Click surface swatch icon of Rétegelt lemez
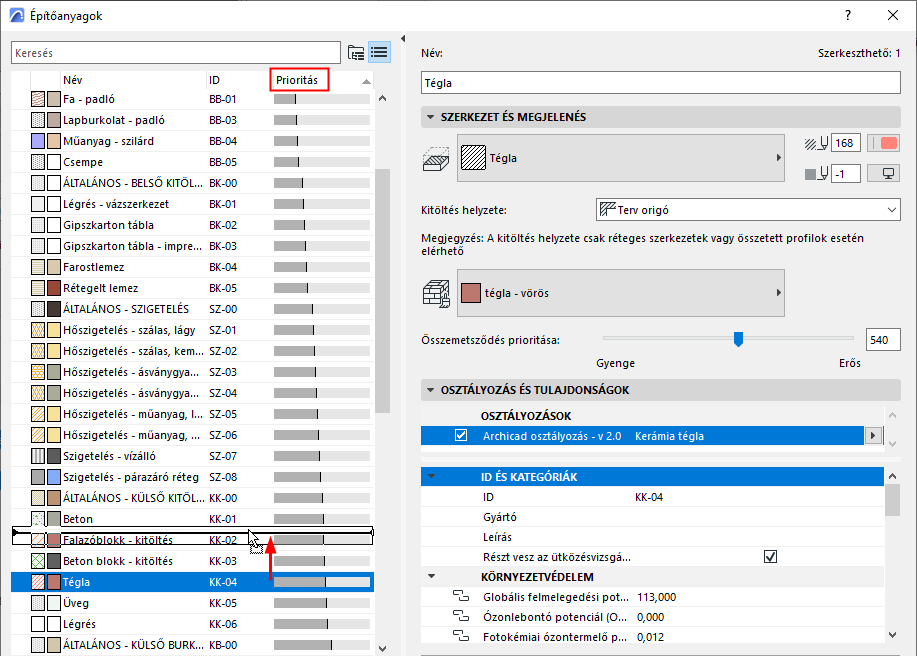The height and width of the screenshot is (656, 917). pyautogui.click(x=54, y=288)
